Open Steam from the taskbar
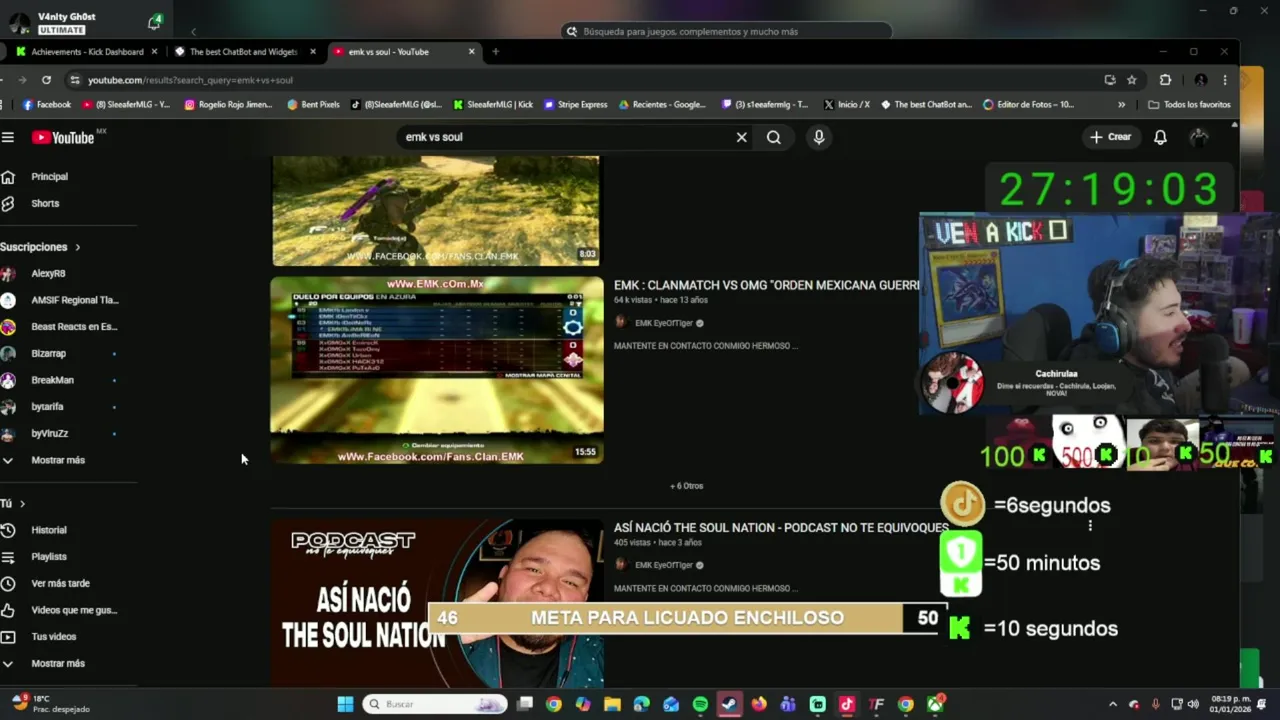Screen dimensions: 1280x720 (730, 704)
